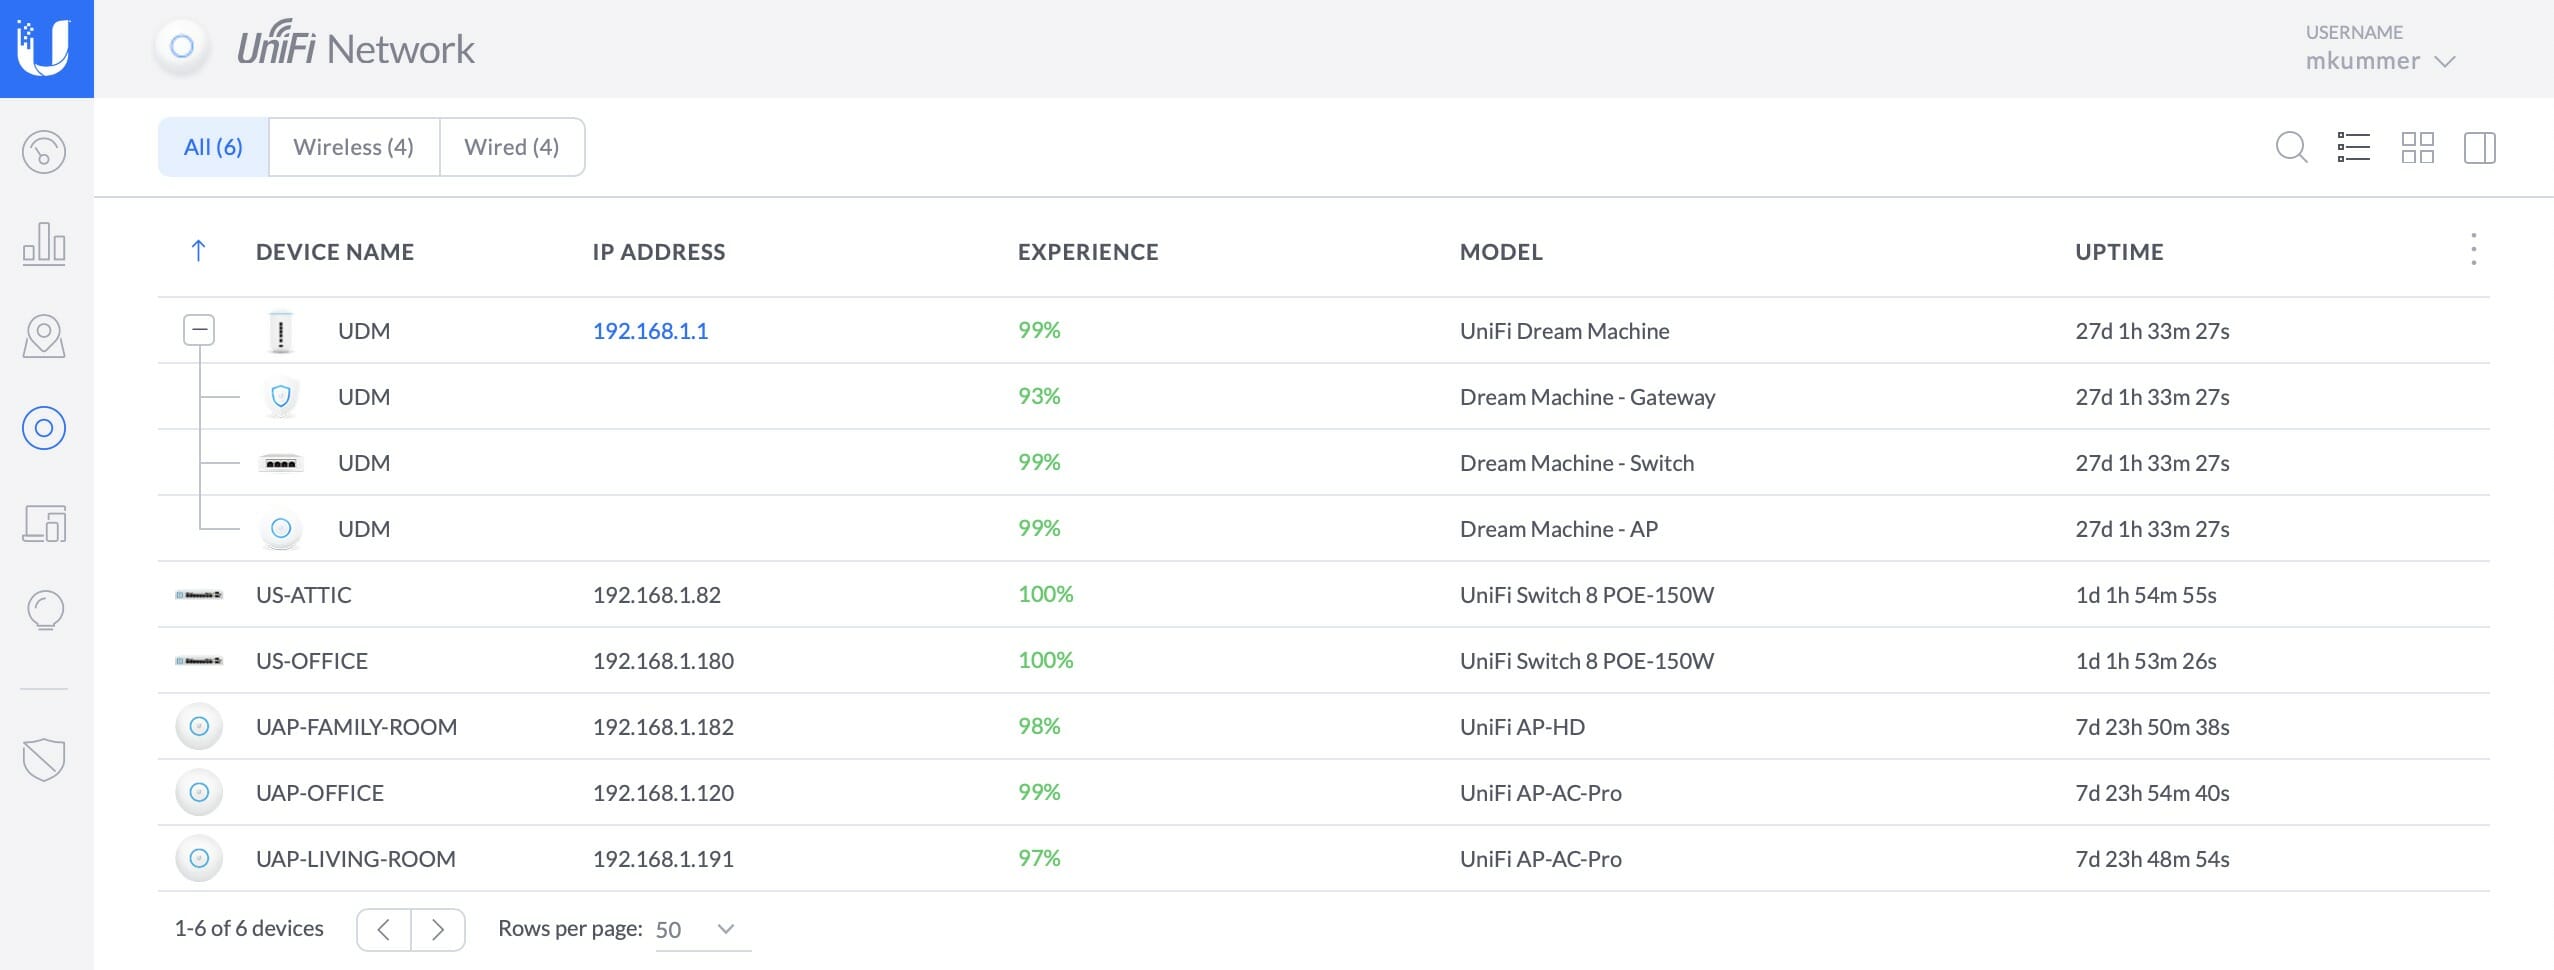The image size is (2554, 970).
Task: Click the Dream Machine - Switch model text
Action: point(1577,463)
